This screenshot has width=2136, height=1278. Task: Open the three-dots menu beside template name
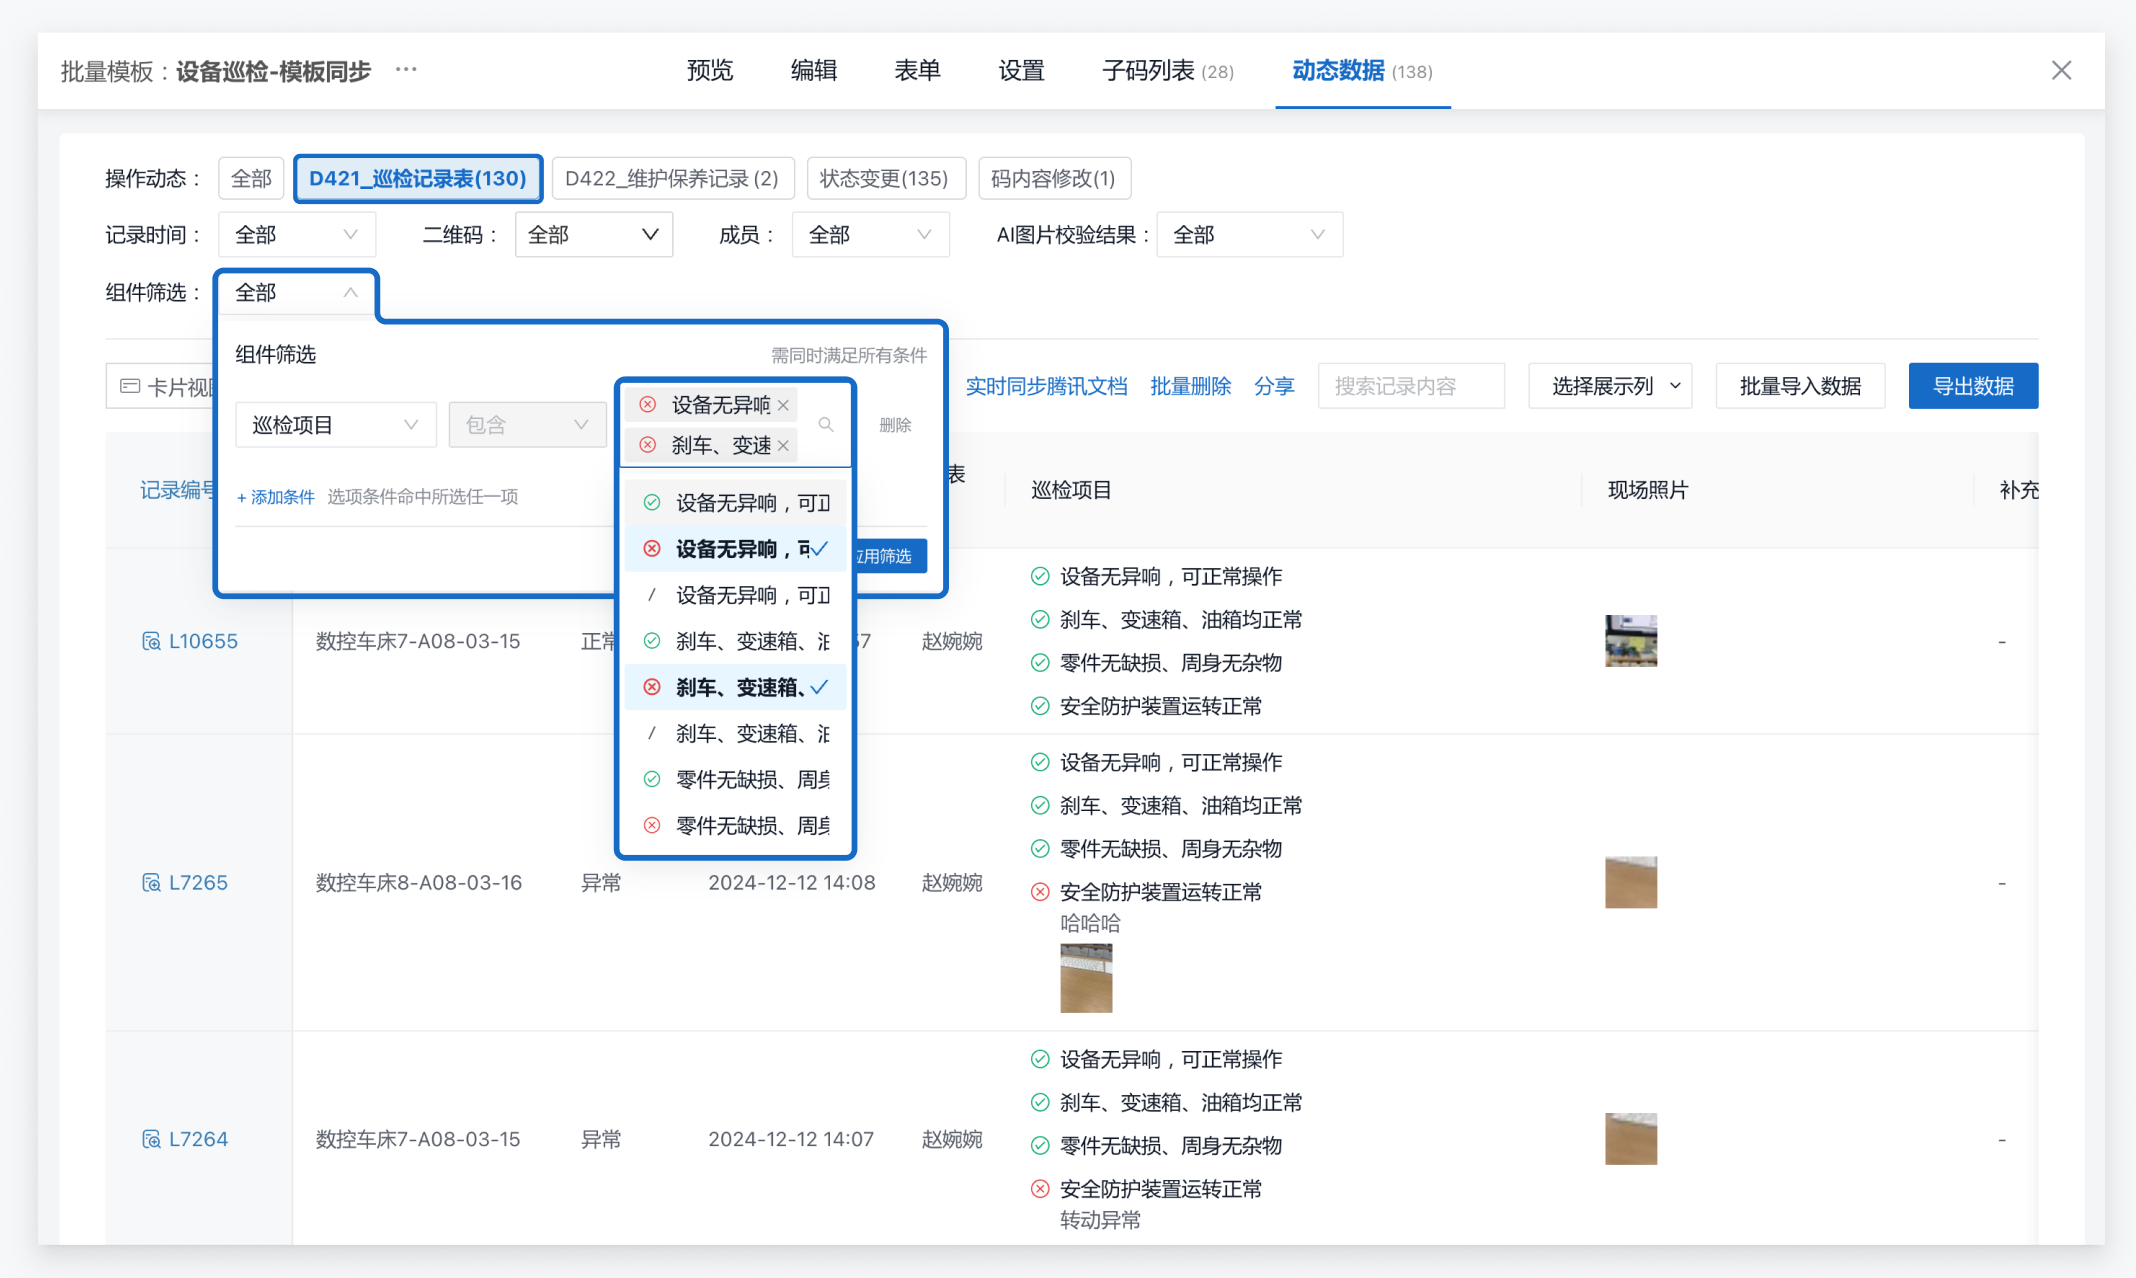coord(406,70)
